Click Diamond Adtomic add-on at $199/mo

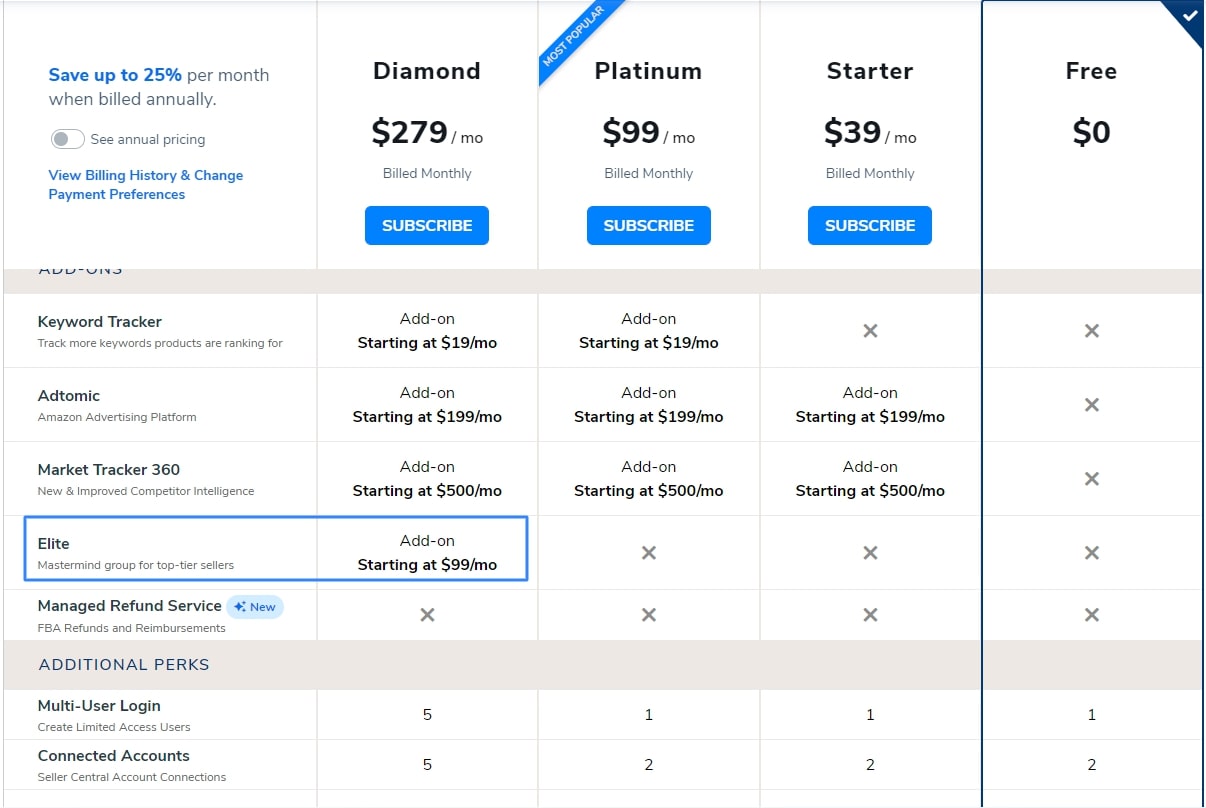(x=427, y=405)
